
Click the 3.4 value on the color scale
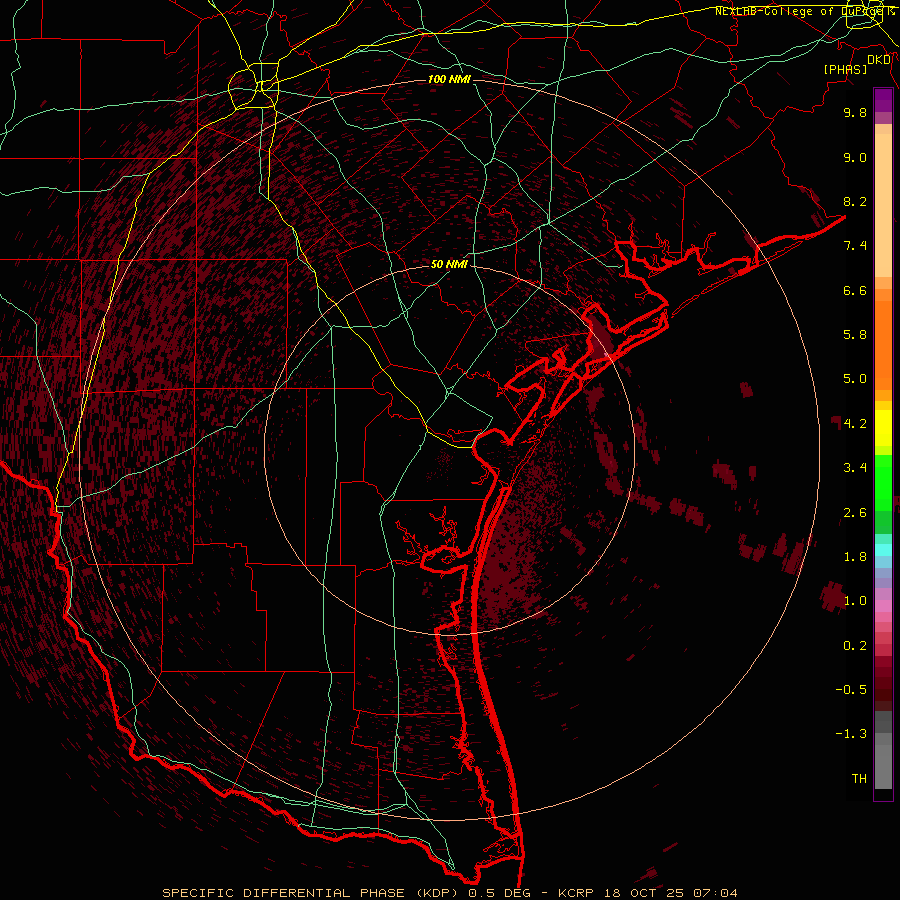tap(855, 468)
